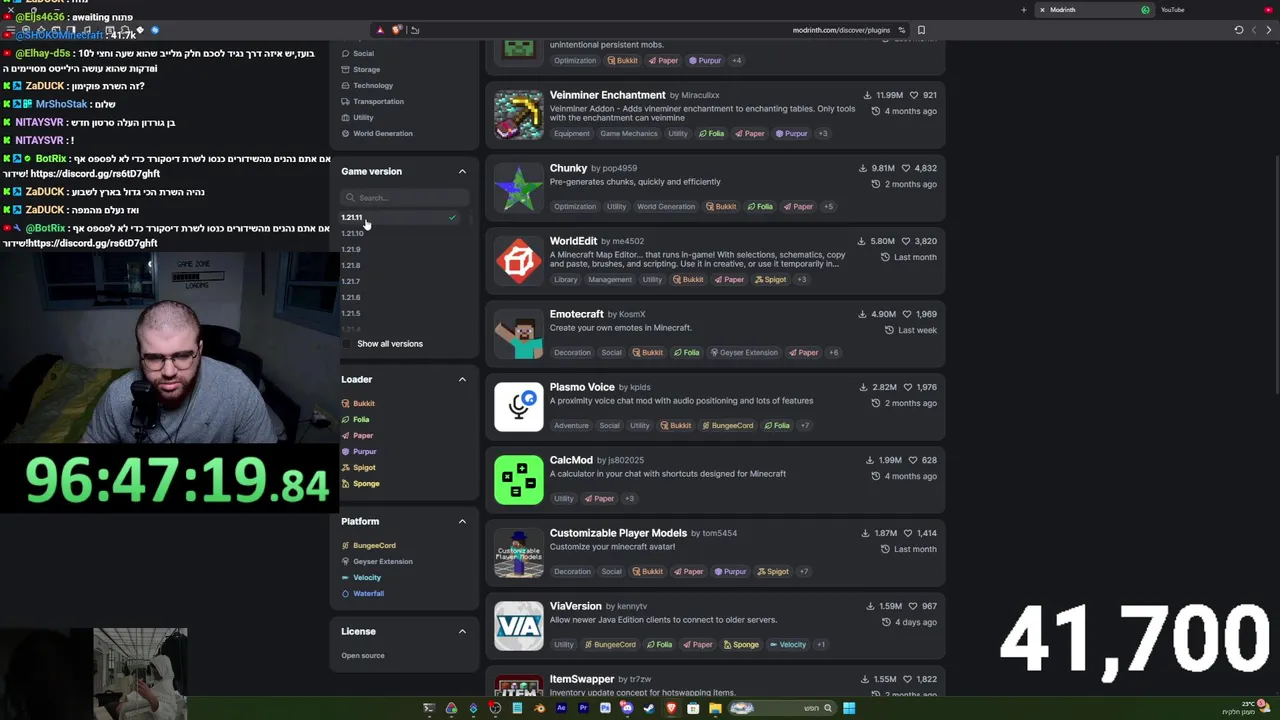1280x720 pixels.
Task: Enable the Bukkit loader filter
Action: point(358,403)
